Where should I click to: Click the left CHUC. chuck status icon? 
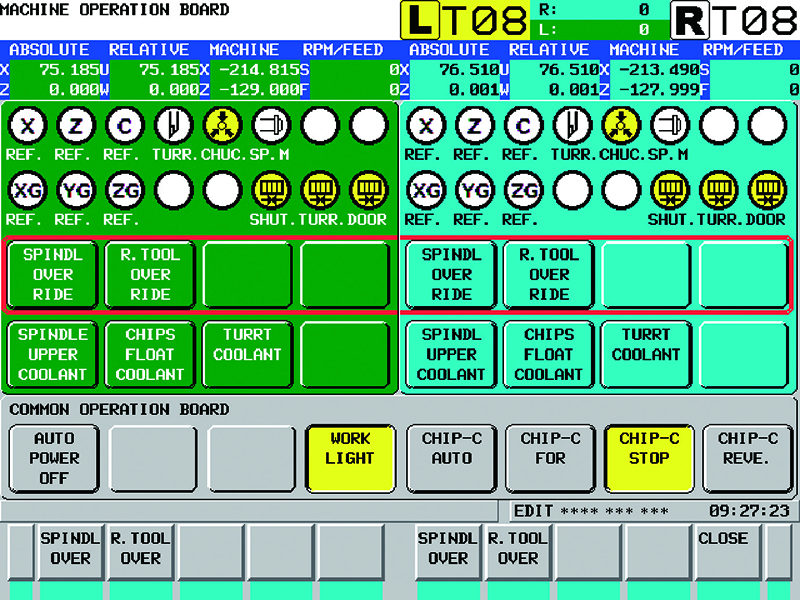click(222, 125)
